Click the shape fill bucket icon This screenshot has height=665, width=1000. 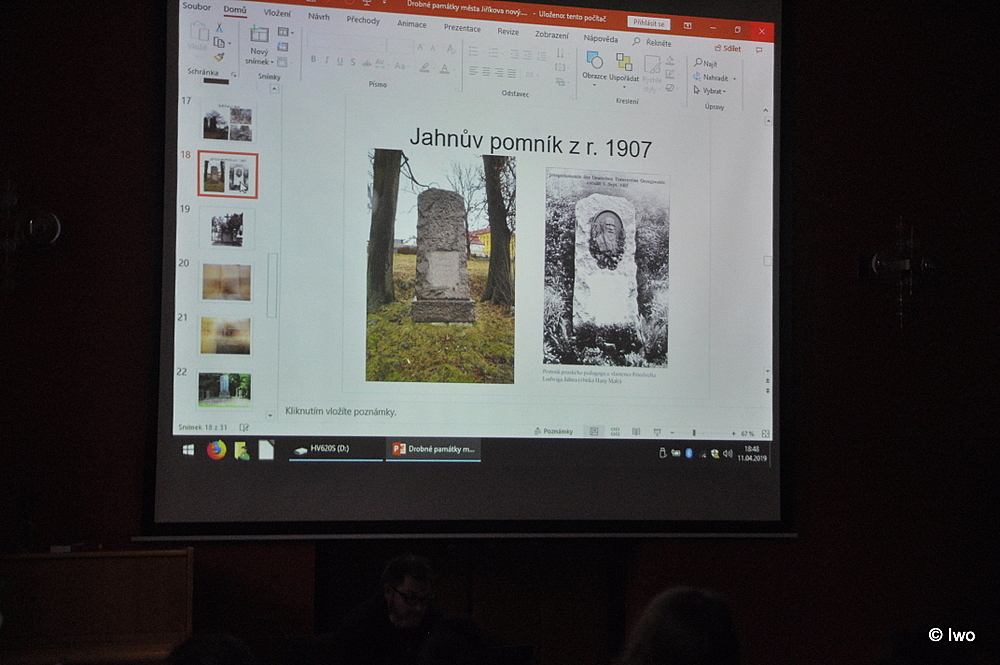pos(670,61)
